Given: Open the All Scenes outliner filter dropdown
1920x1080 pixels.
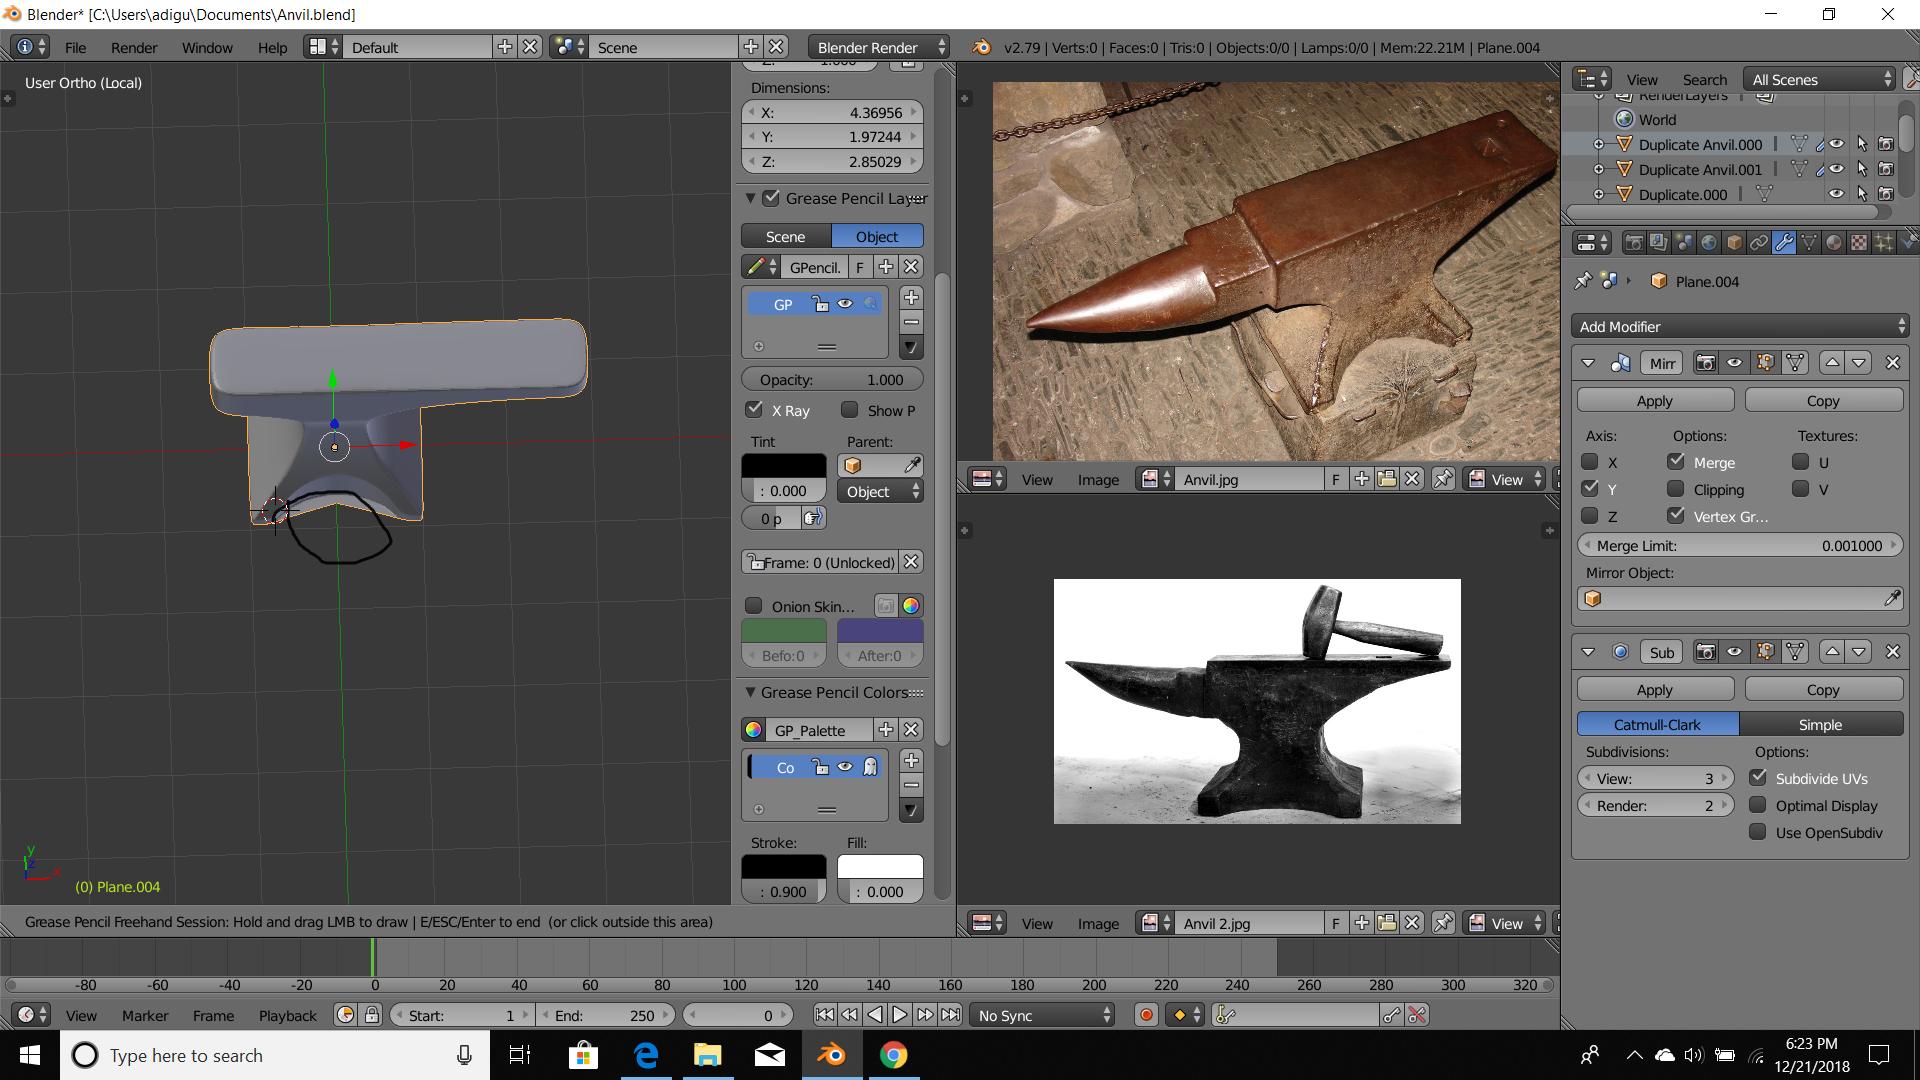Looking at the screenshot, I should point(1819,79).
